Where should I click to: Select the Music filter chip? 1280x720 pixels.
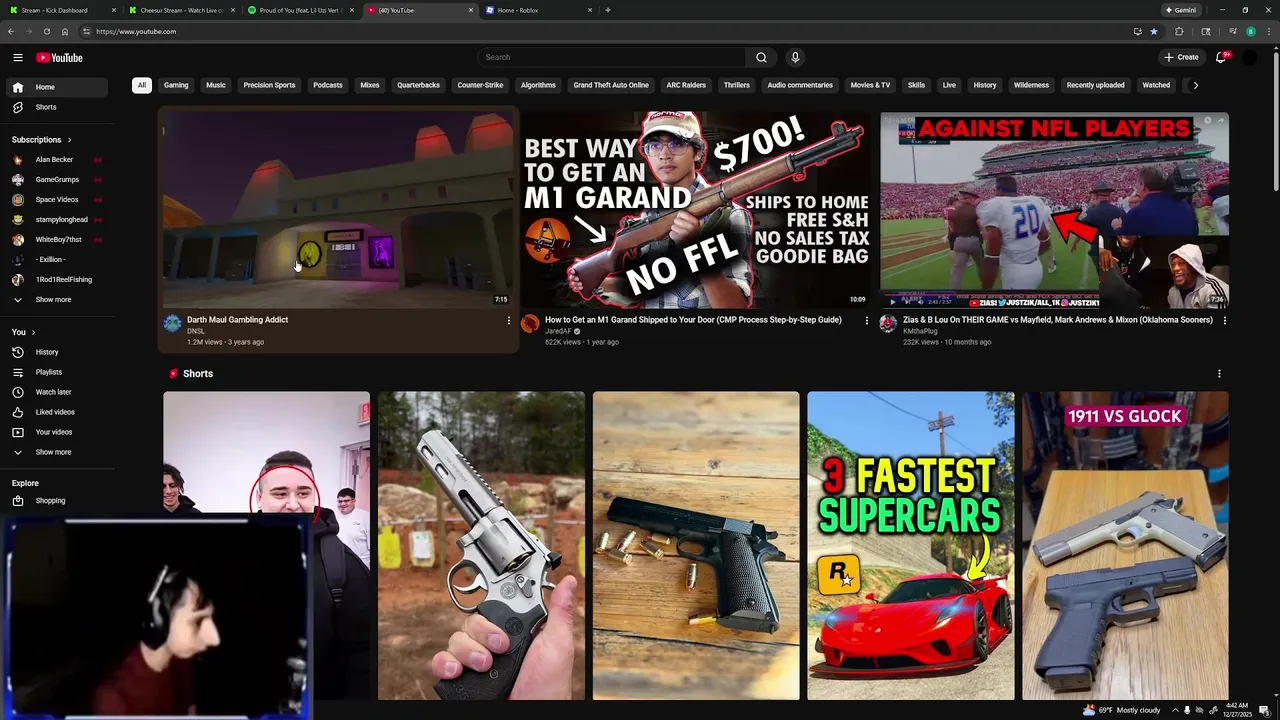tap(216, 85)
